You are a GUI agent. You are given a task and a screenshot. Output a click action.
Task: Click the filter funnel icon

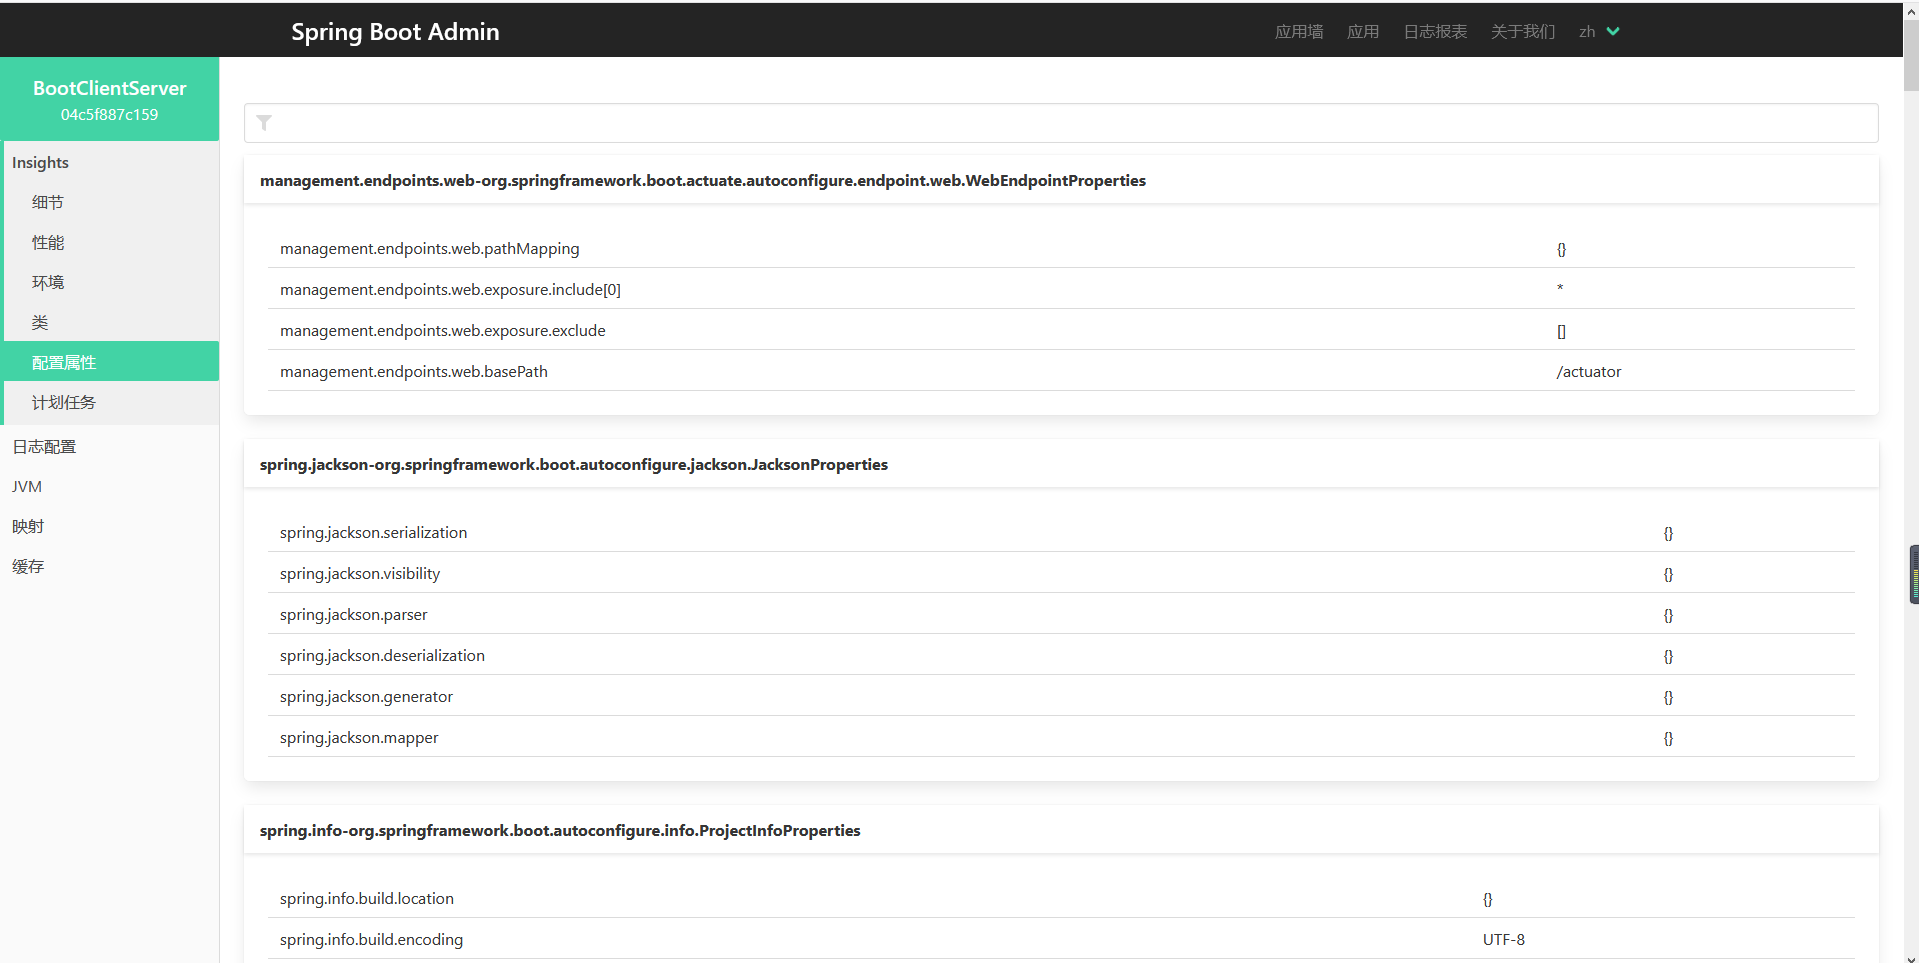264,123
